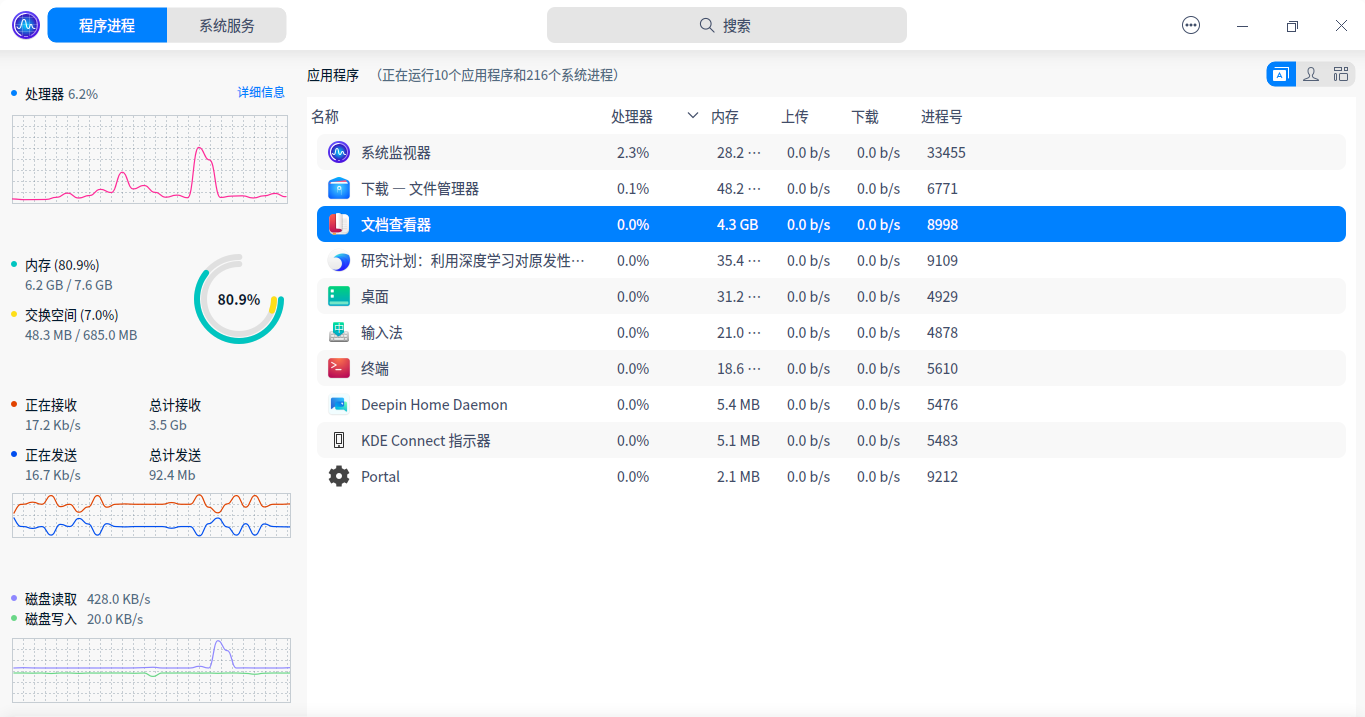
Task: Click the 文档查看器 document viewer icon
Action: click(338, 225)
